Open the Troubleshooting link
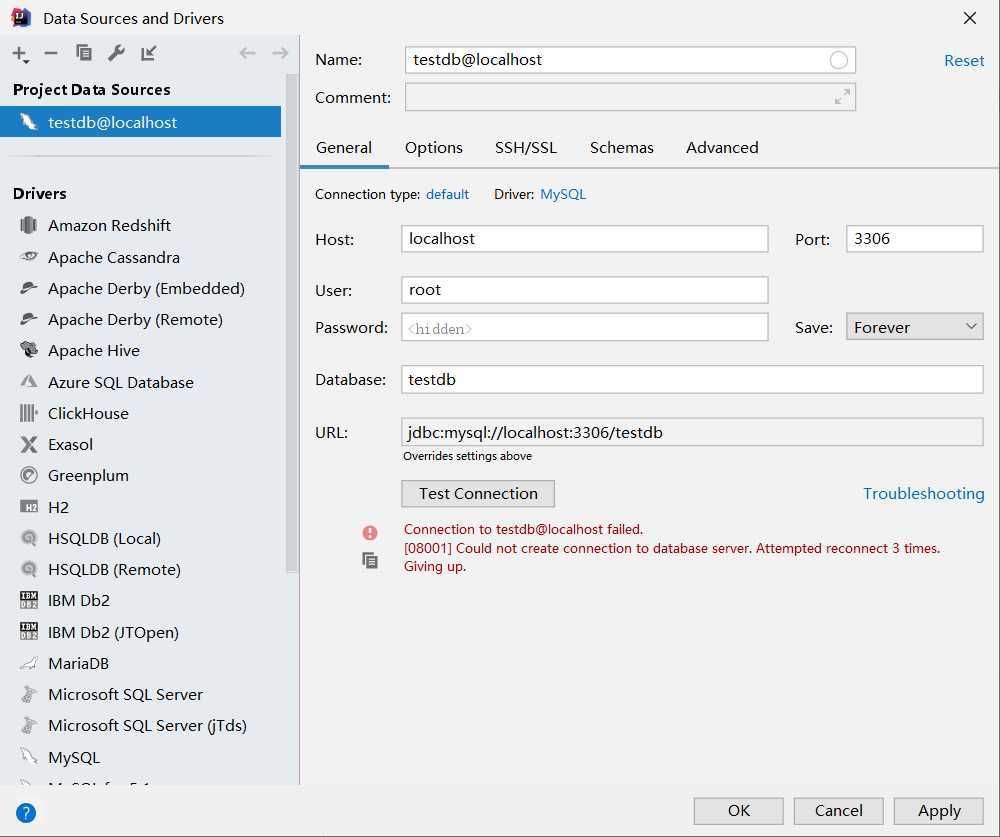Screen dimensions: 1000x837 (923, 493)
